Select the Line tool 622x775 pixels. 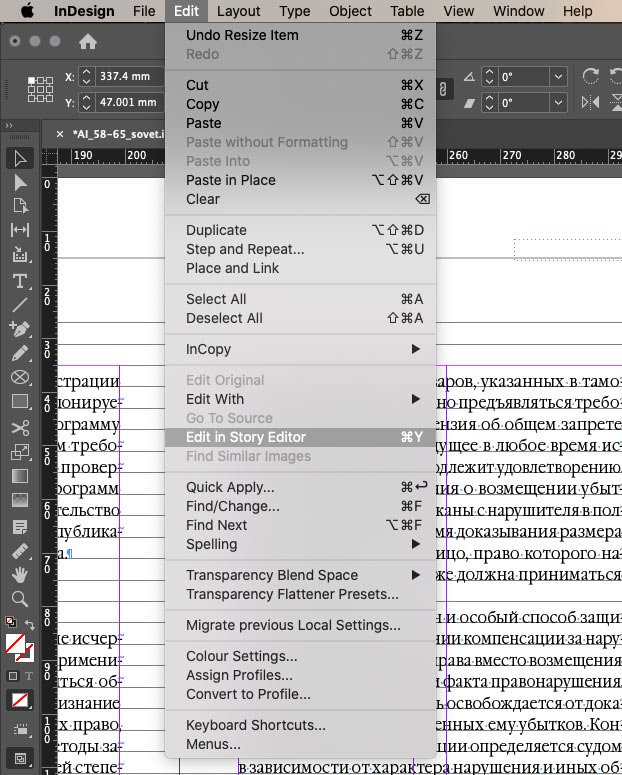(x=20, y=304)
